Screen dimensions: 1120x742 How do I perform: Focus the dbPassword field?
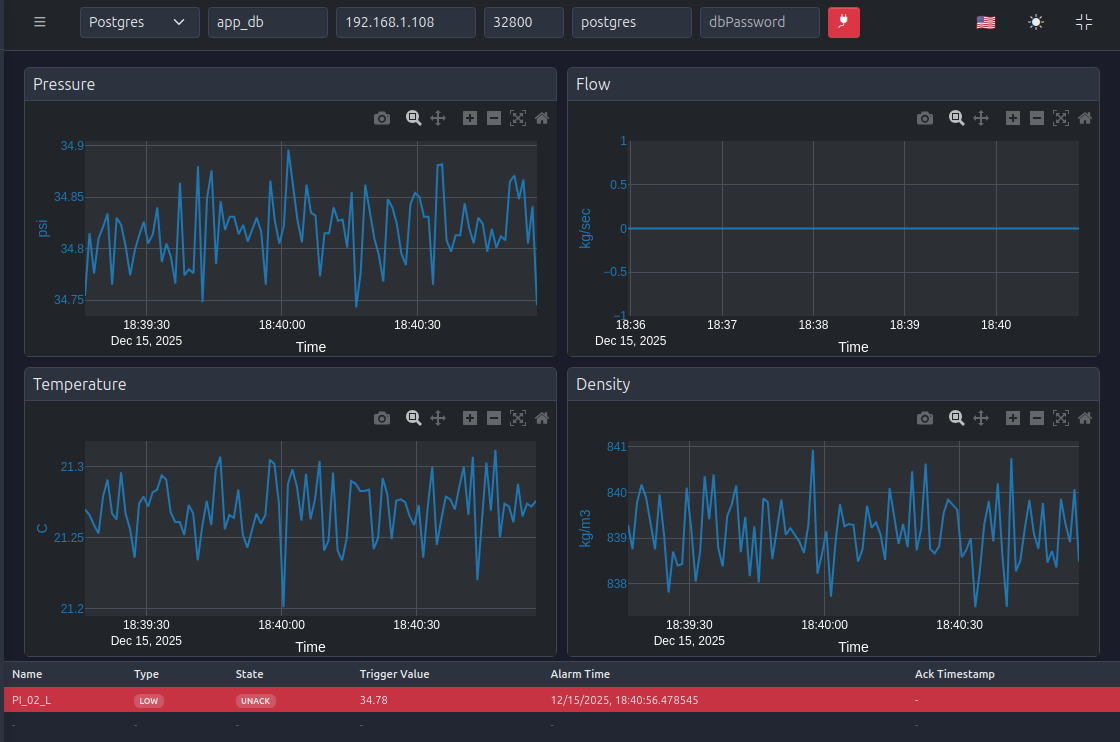tap(759, 22)
